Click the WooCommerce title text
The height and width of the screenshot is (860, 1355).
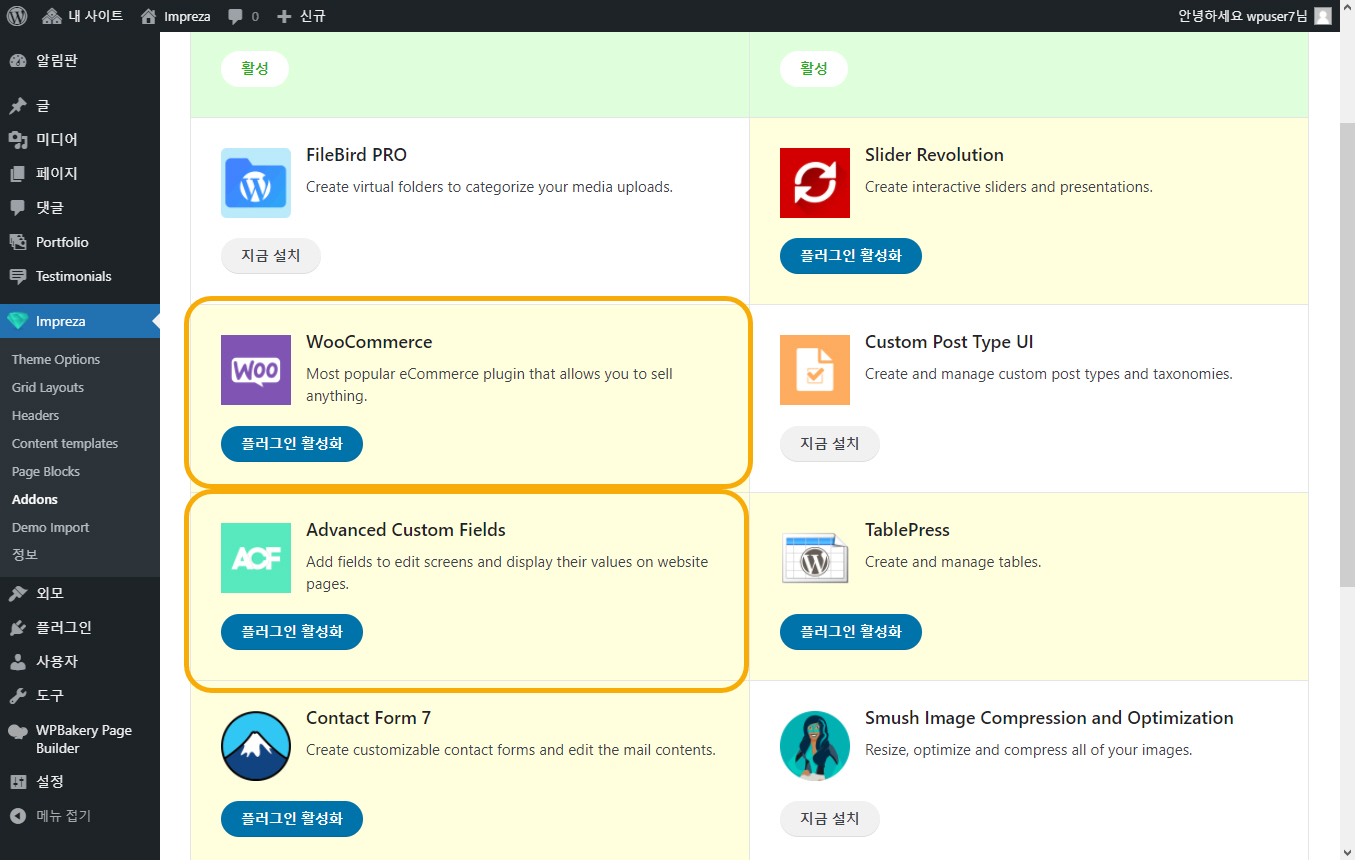[x=369, y=342]
